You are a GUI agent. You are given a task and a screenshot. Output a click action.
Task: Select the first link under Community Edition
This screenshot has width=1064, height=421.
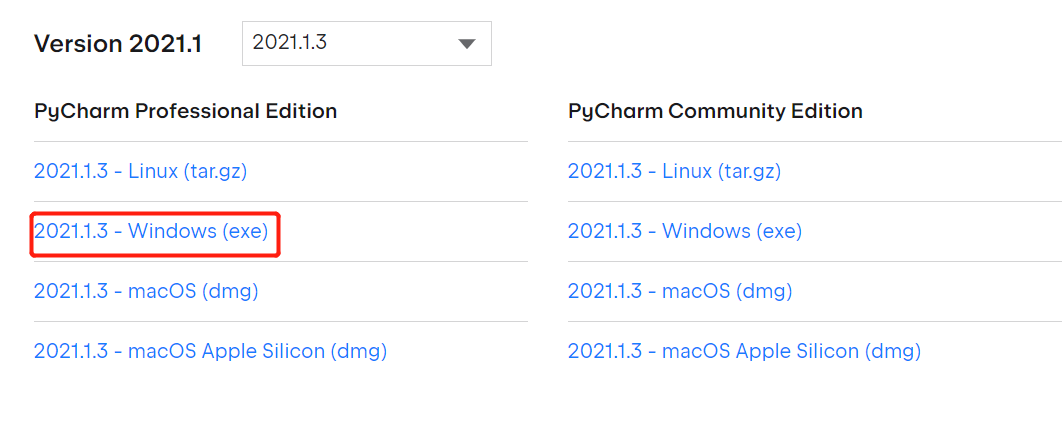click(x=674, y=171)
